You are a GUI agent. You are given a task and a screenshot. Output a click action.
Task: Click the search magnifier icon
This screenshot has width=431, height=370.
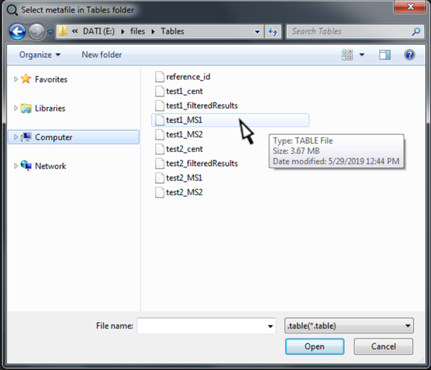point(416,32)
